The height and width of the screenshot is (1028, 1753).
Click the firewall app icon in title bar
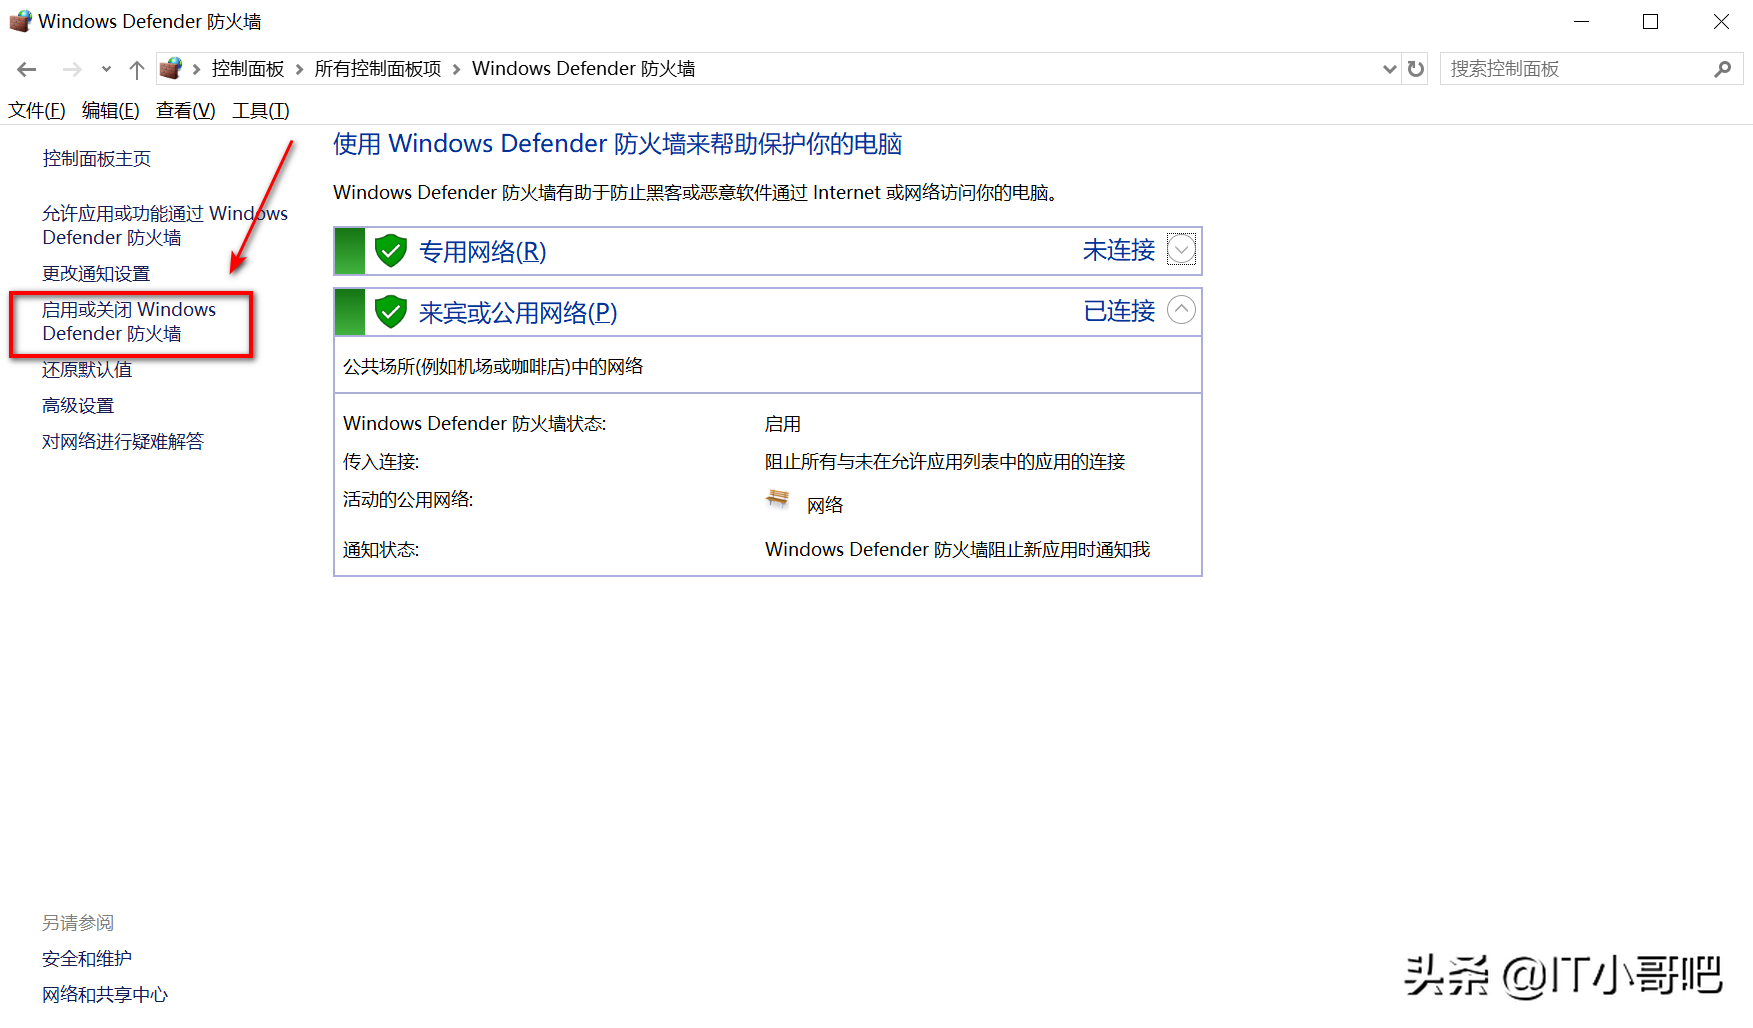tap(20, 20)
